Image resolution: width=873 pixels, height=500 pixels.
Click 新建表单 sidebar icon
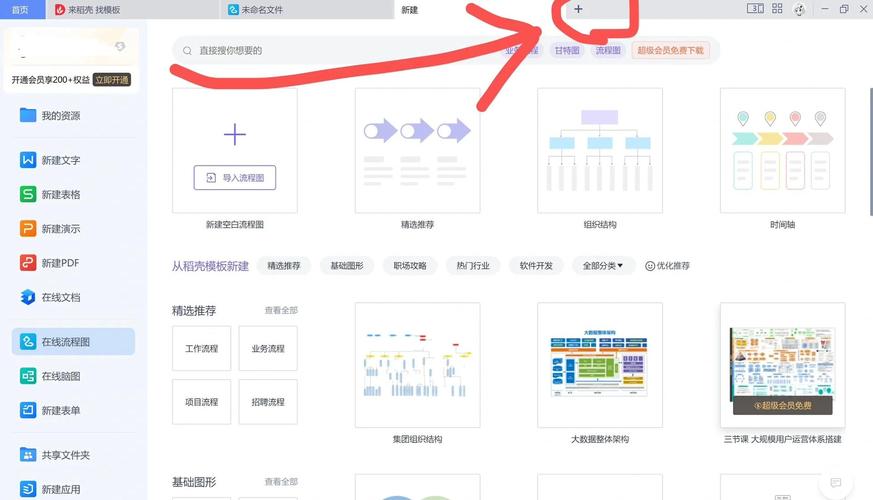pos(28,410)
